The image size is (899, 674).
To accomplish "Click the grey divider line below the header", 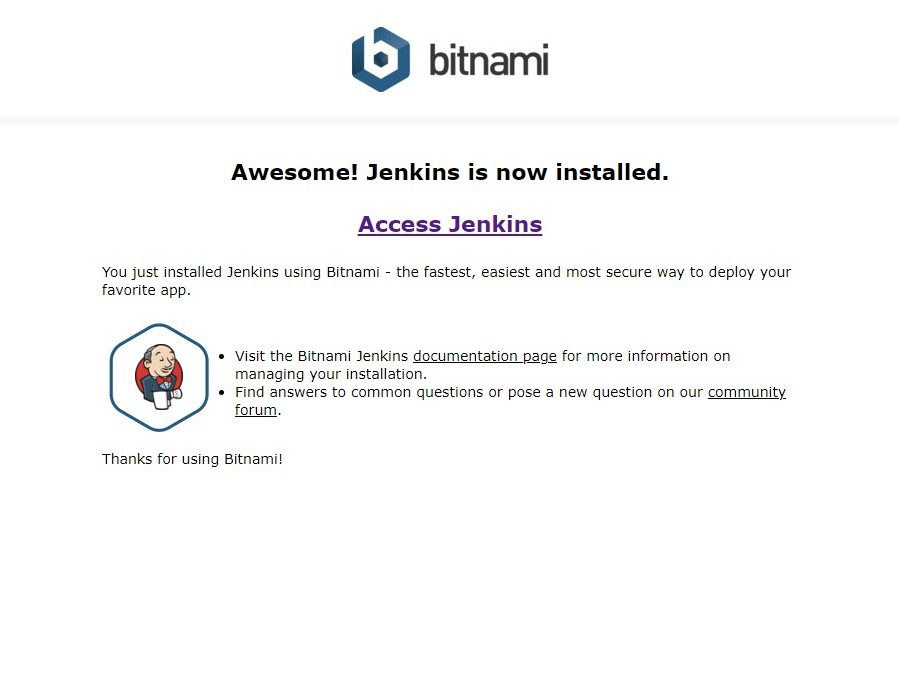I will [x=450, y=120].
